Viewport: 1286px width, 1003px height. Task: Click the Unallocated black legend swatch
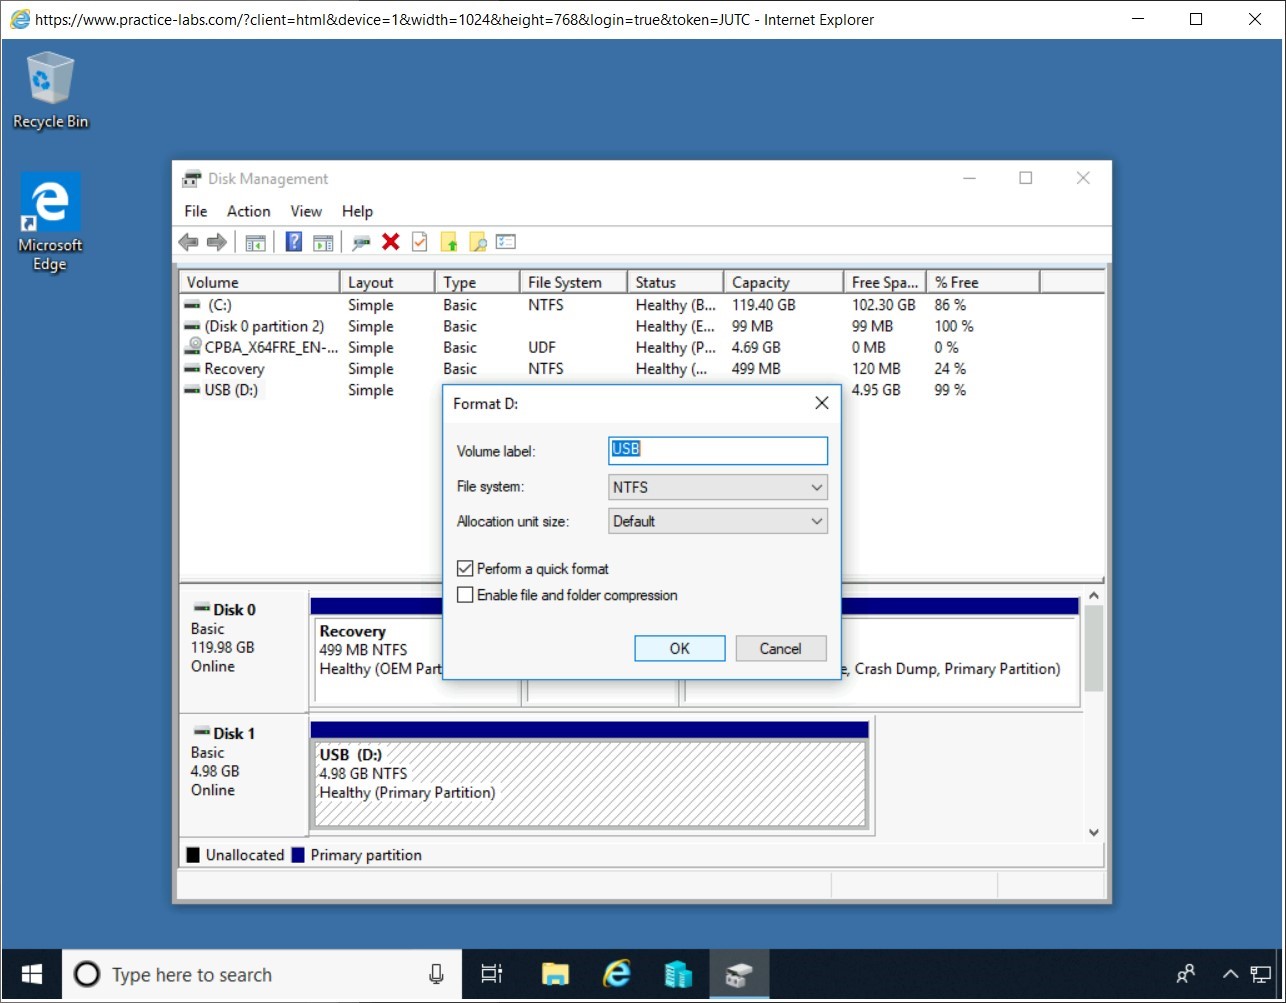[193, 855]
